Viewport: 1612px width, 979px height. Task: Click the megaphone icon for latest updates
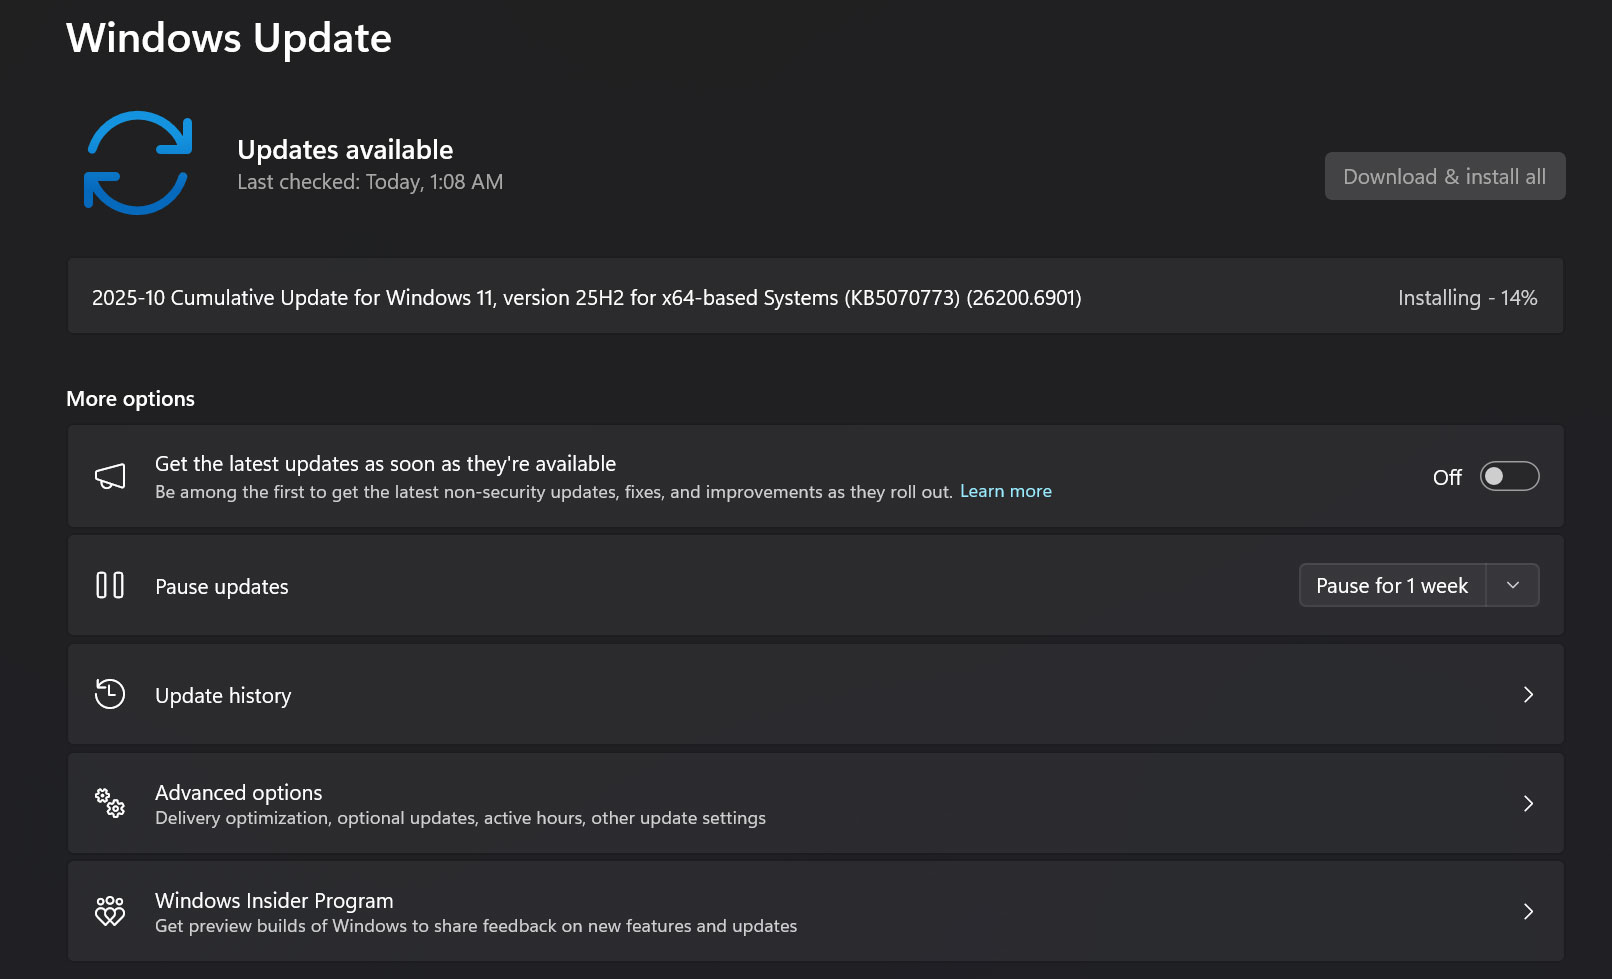tap(110, 477)
